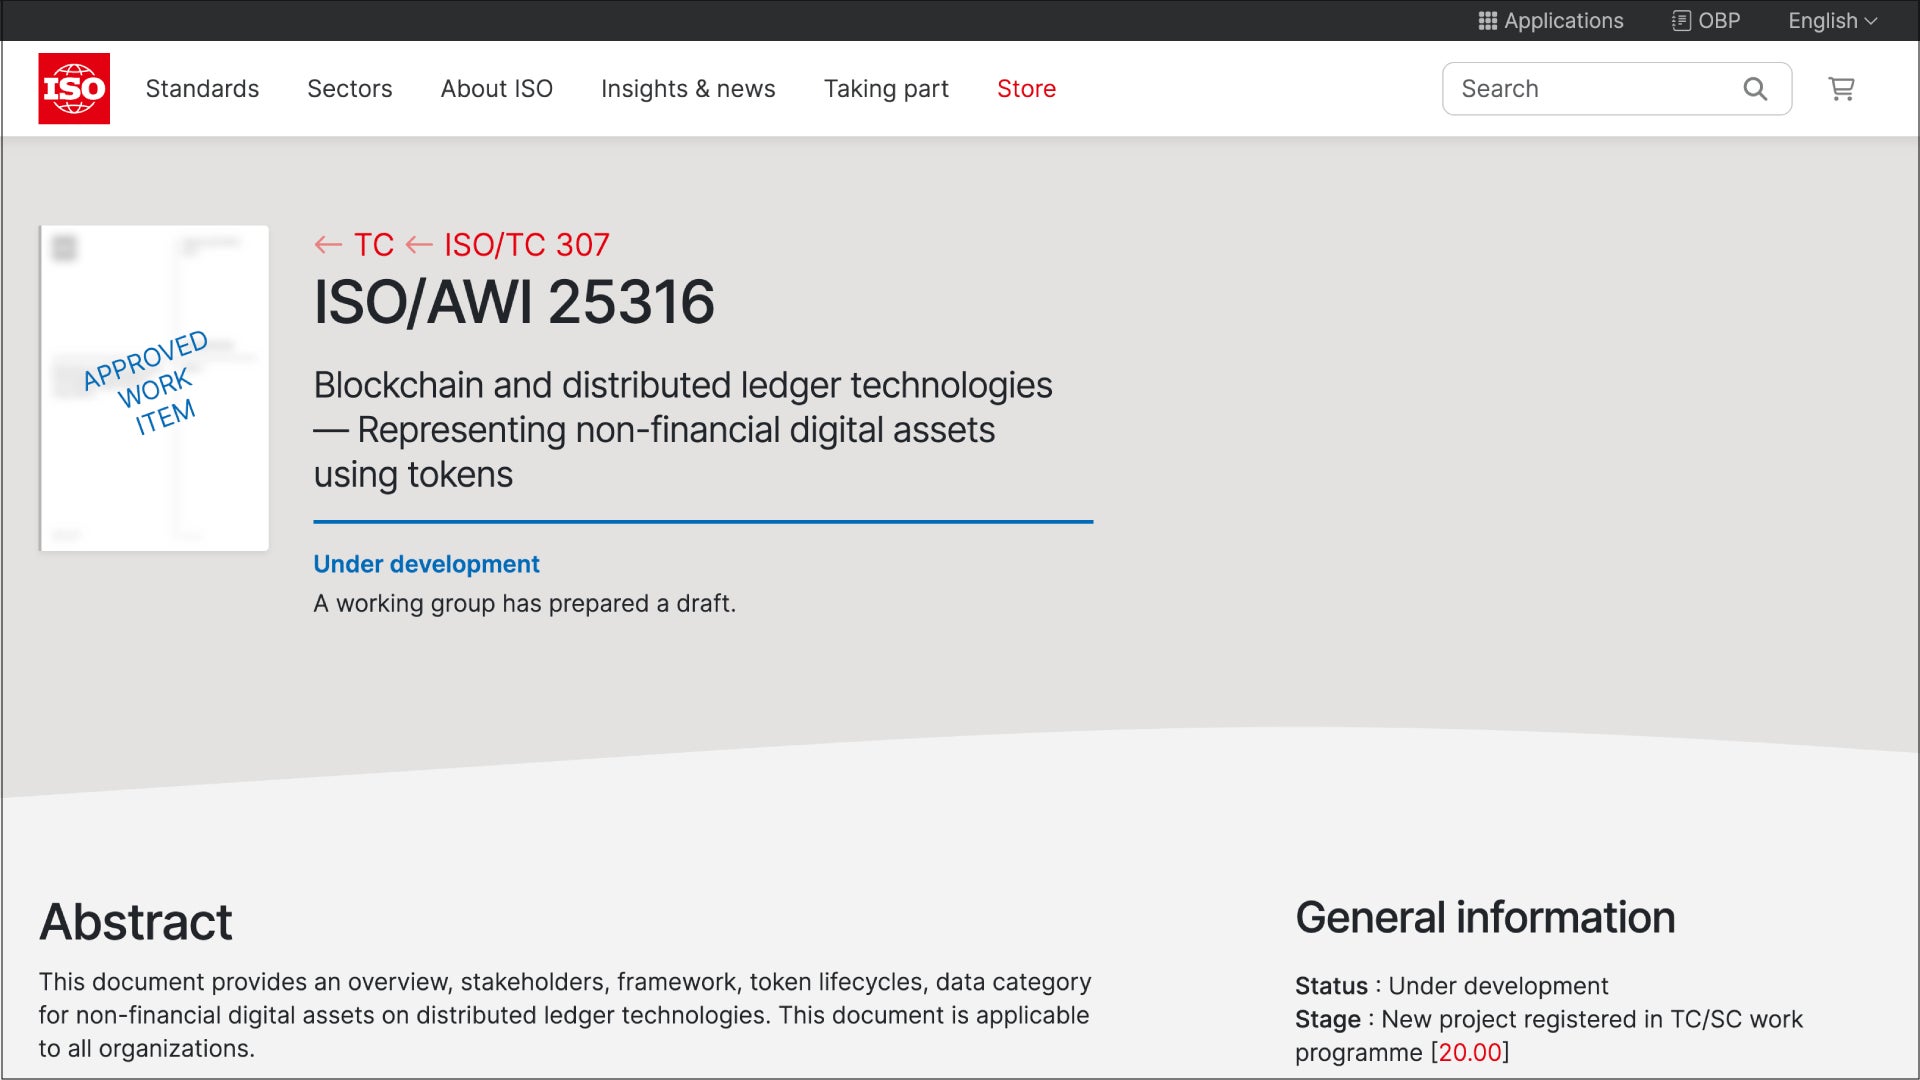
Task: Expand the English language dropdown
Action: (1832, 21)
